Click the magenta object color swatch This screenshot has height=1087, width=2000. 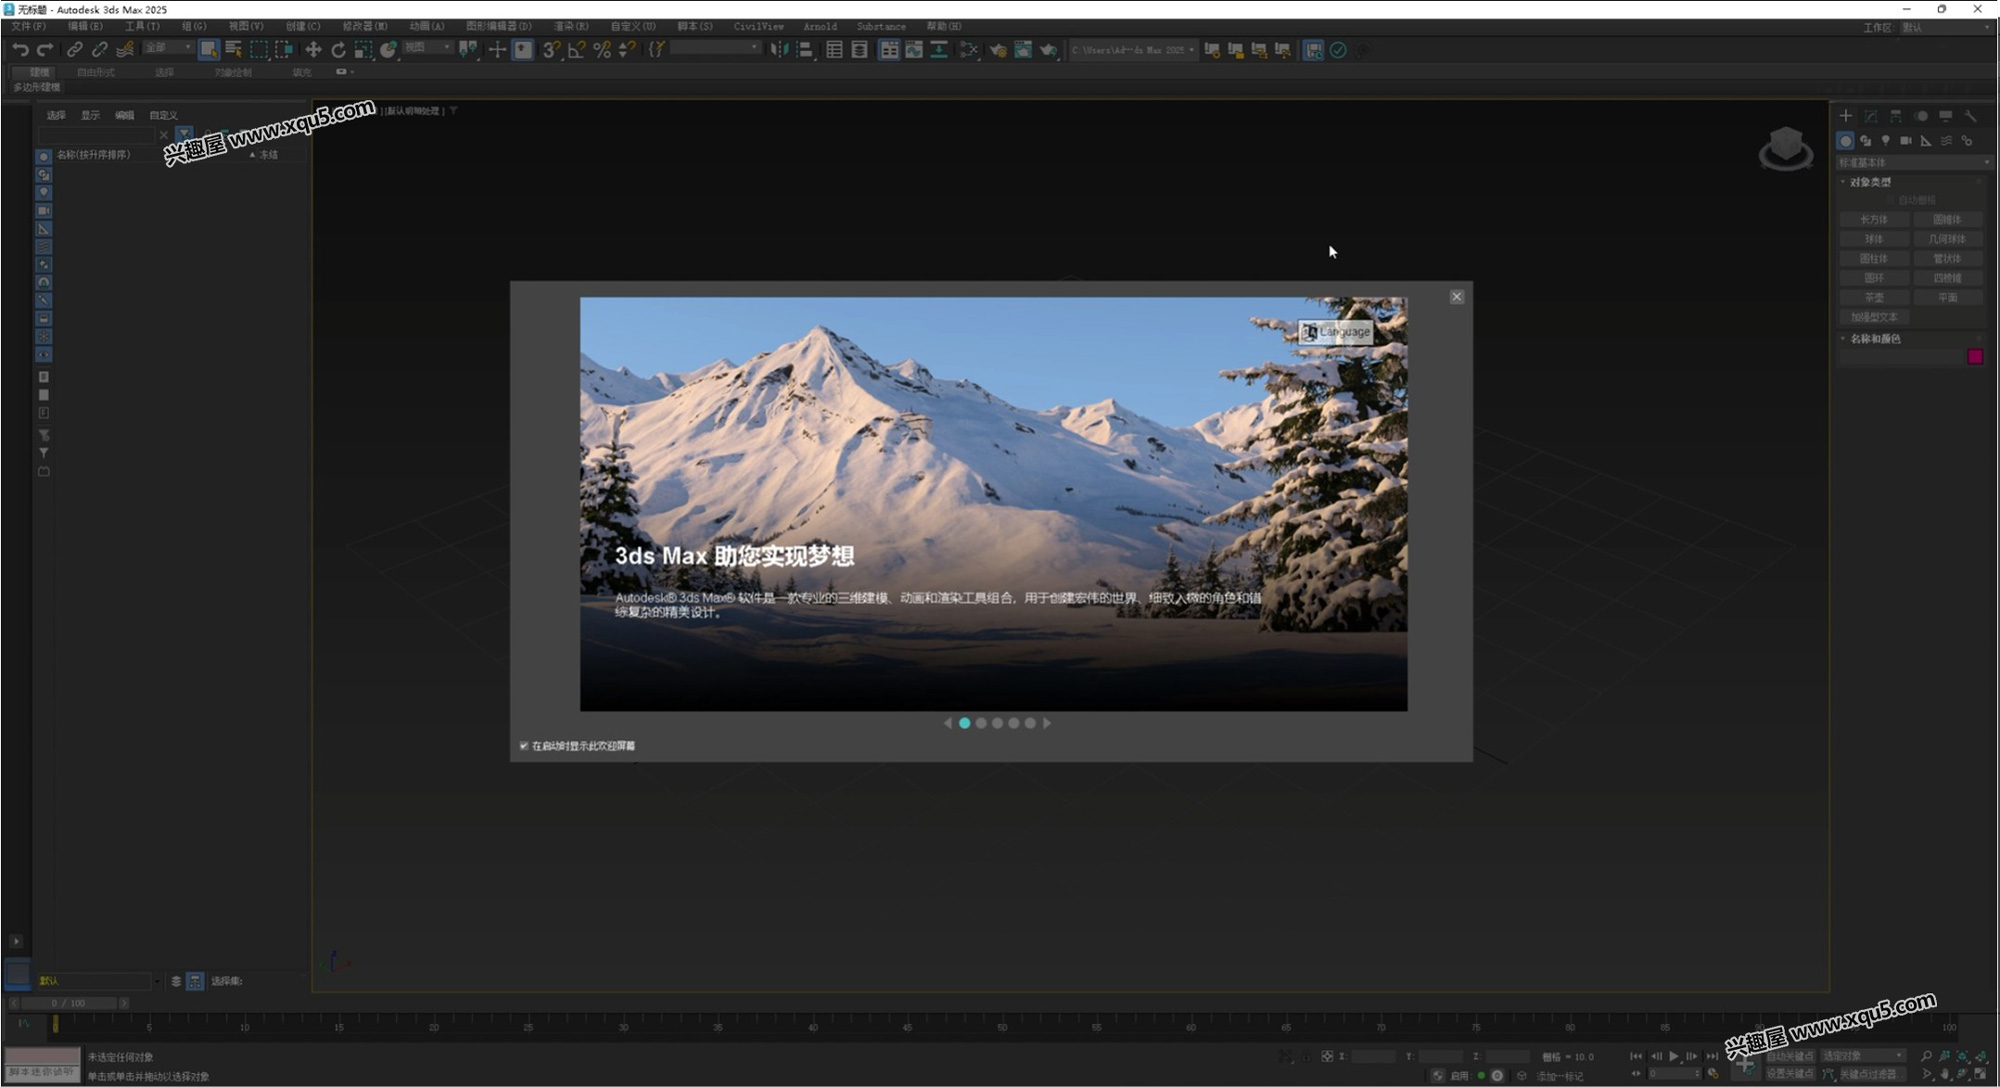coord(1975,357)
